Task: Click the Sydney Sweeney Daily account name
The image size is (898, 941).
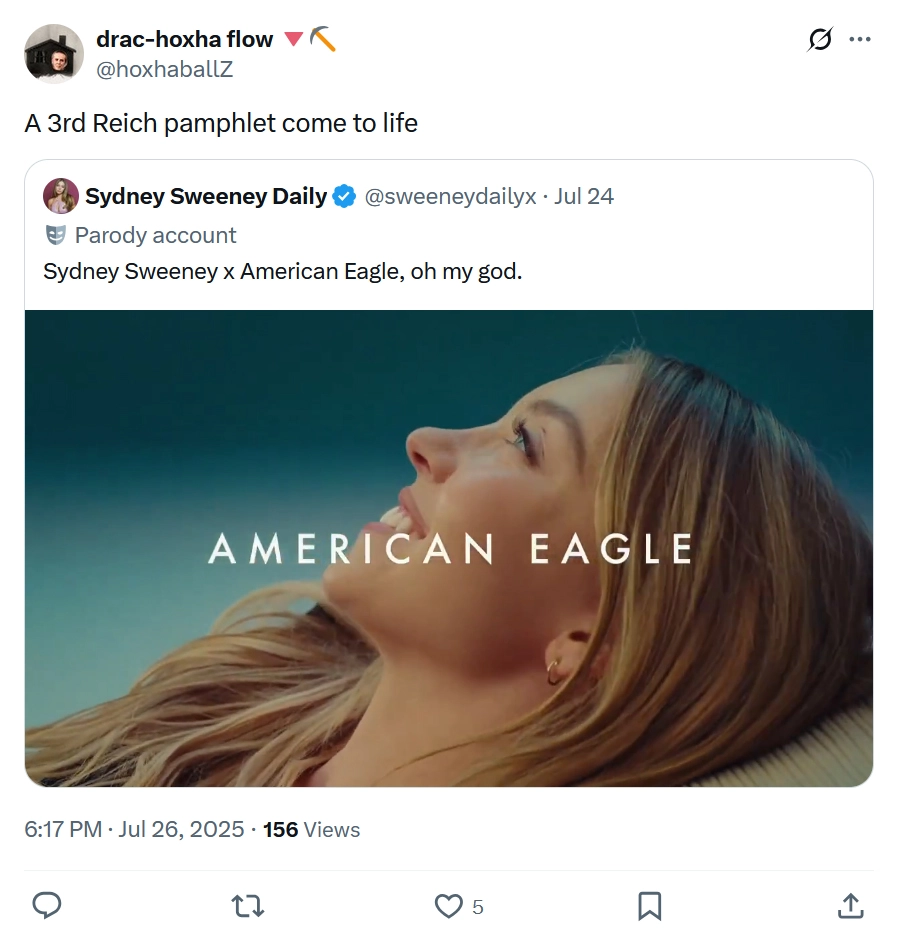Action: tap(206, 196)
